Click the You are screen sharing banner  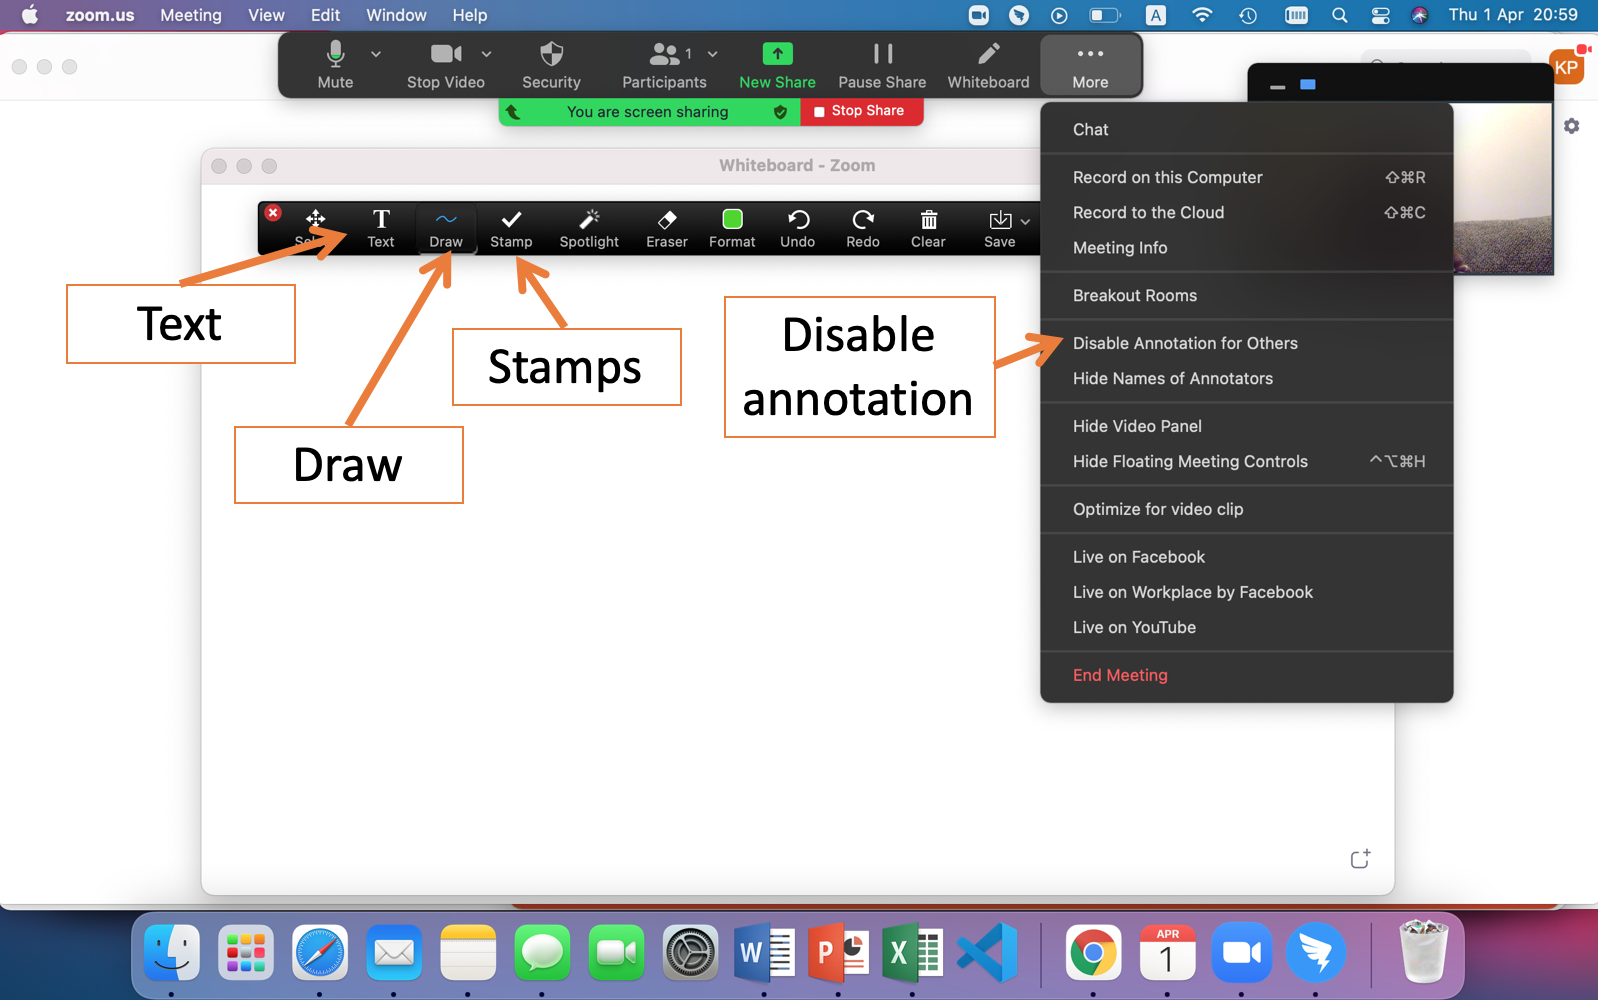pos(648,112)
